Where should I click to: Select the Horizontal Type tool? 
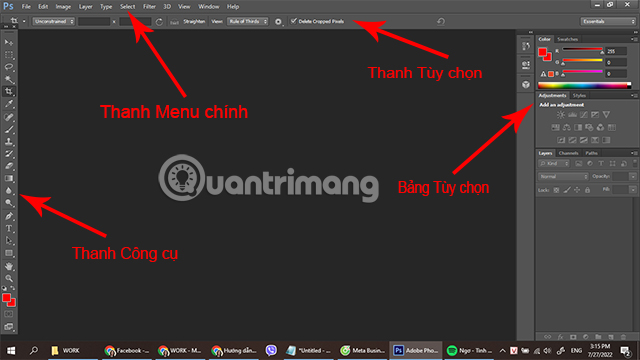point(9,229)
